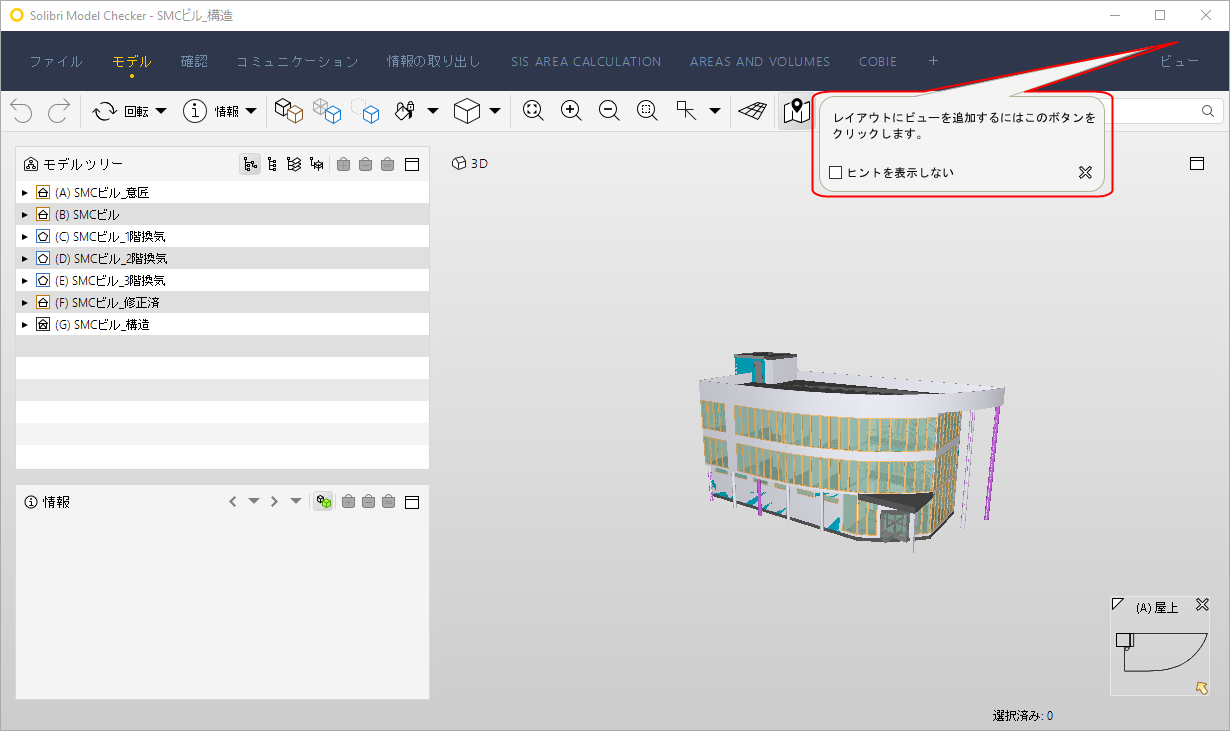This screenshot has width=1230, height=731.
Task: Click the Undo arrow in the toolbar
Action: [22, 111]
